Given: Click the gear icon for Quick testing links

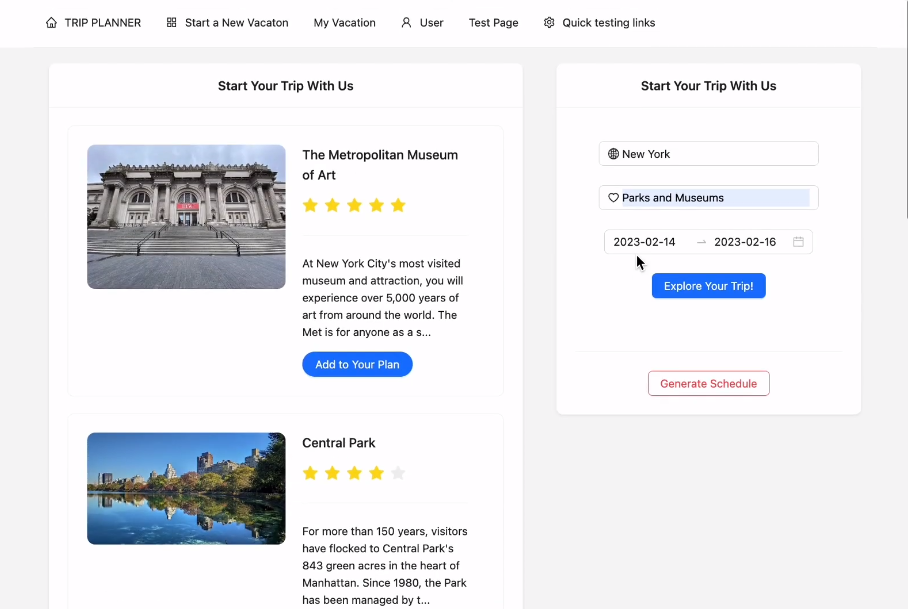Looking at the screenshot, I should (549, 23).
